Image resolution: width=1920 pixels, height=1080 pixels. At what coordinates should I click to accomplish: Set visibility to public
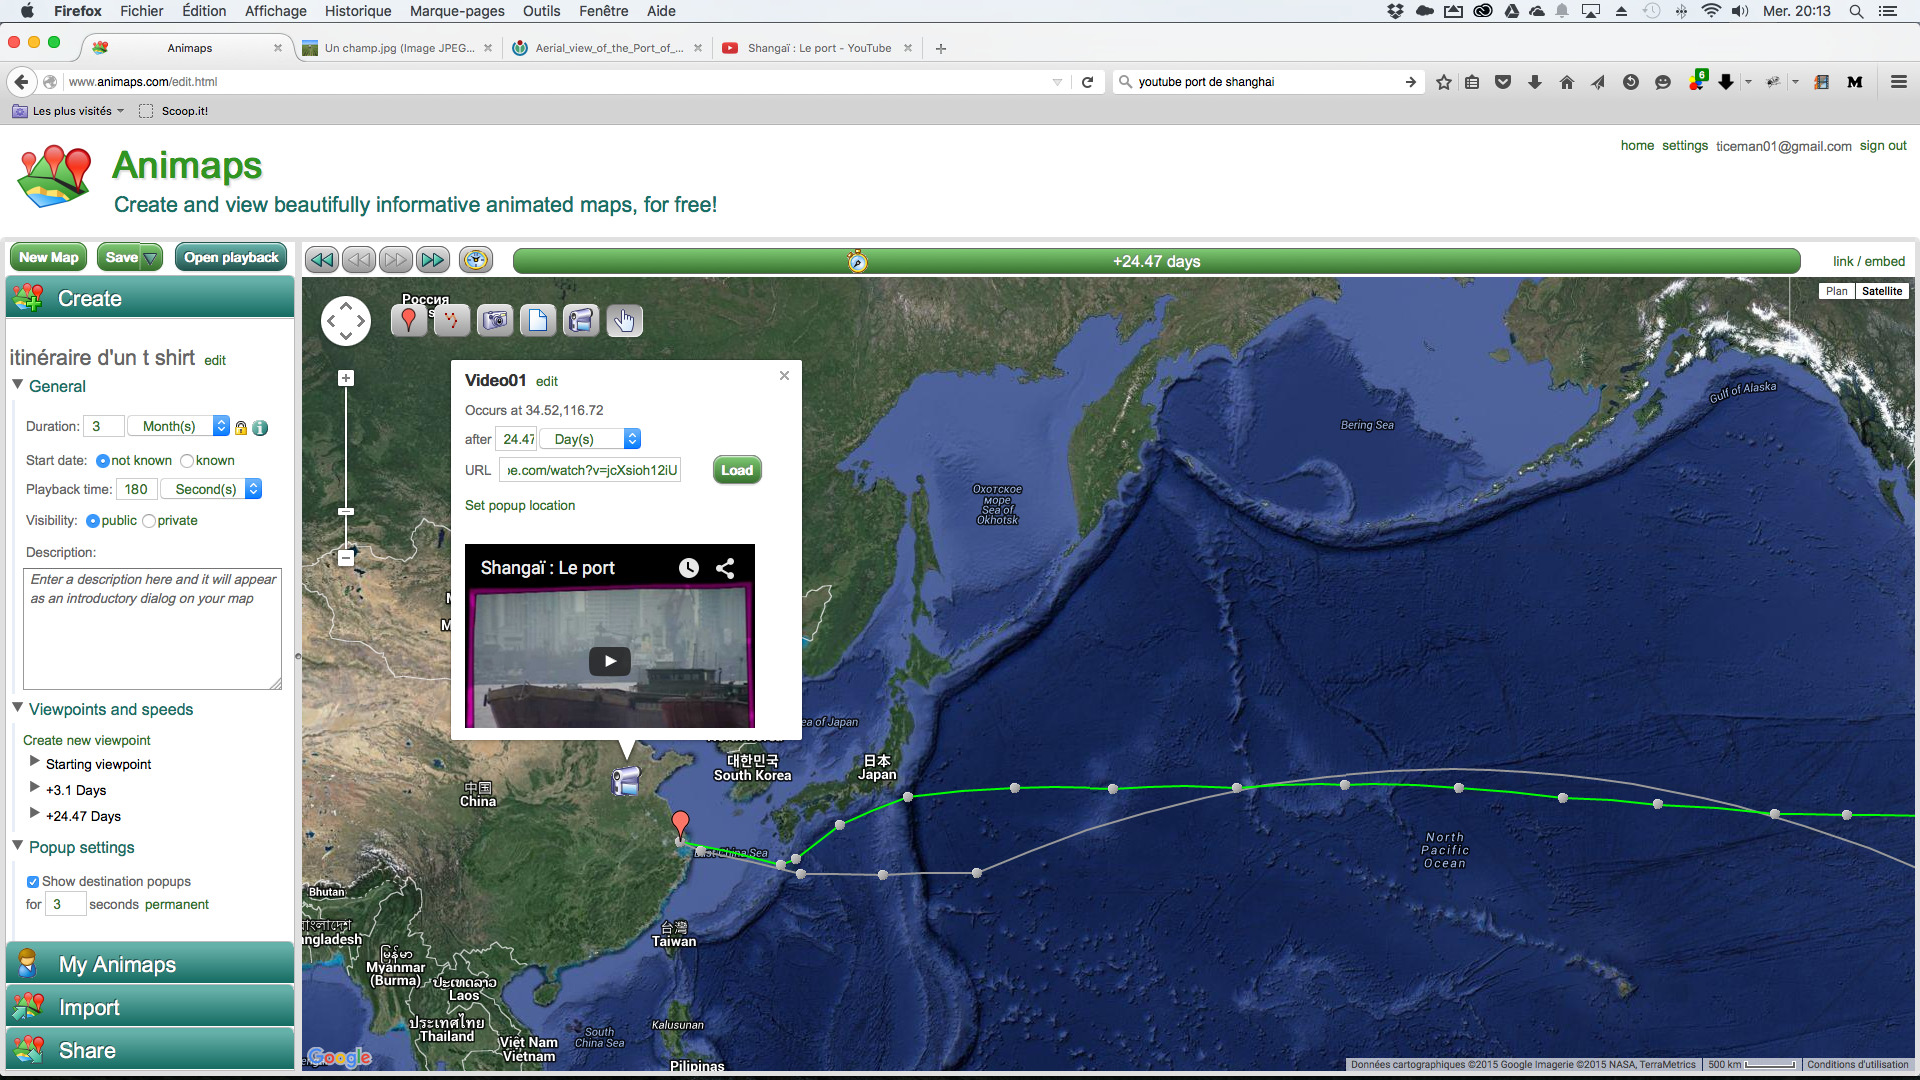pos(93,521)
